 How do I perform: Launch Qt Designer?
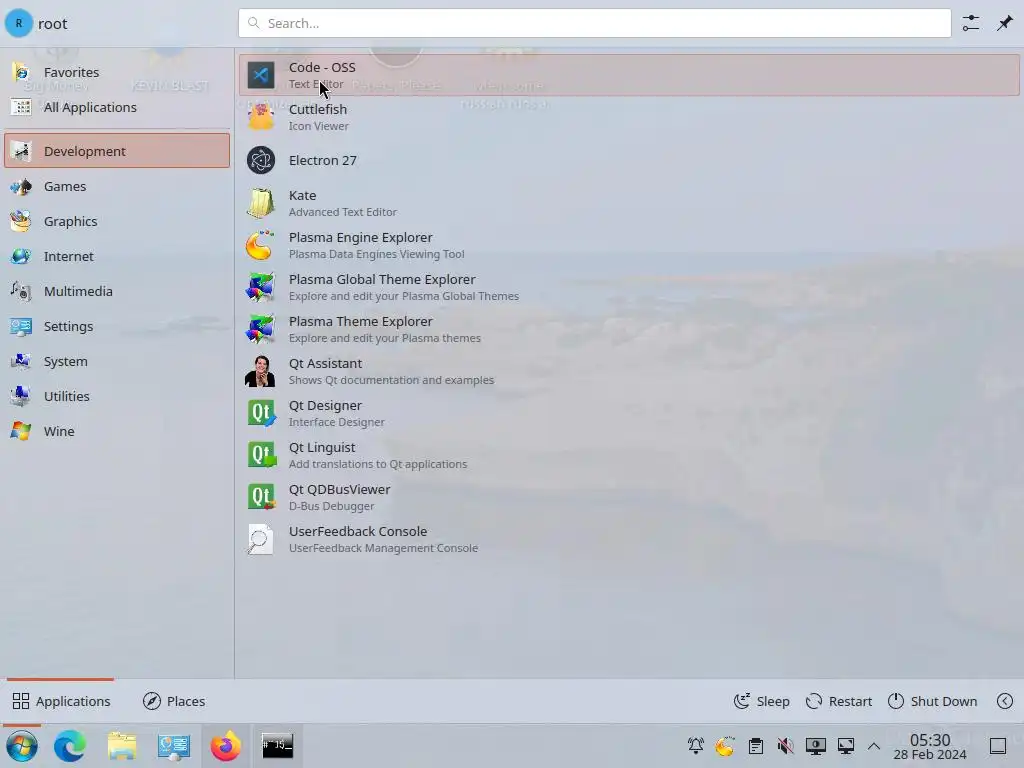coord(629,413)
